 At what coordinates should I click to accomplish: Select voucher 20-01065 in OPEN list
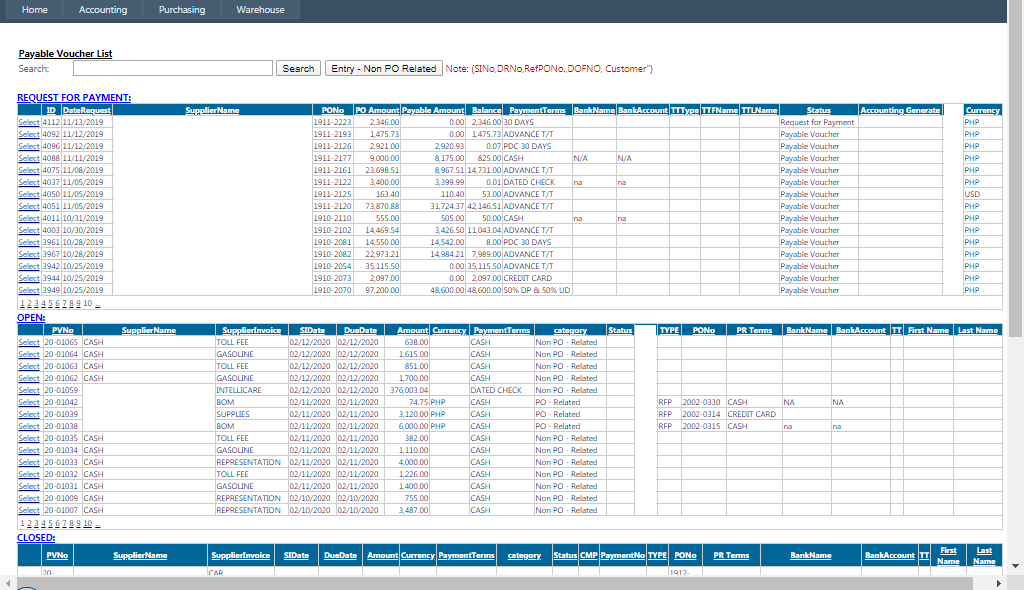coord(29,342)
